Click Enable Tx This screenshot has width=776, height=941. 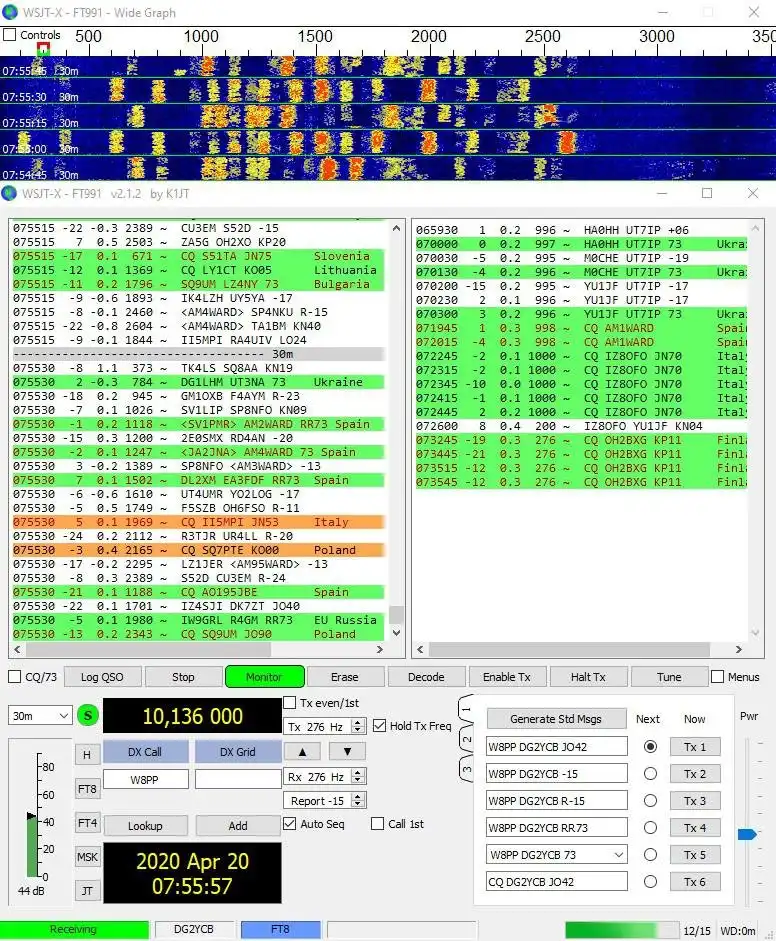pos(507,677)
